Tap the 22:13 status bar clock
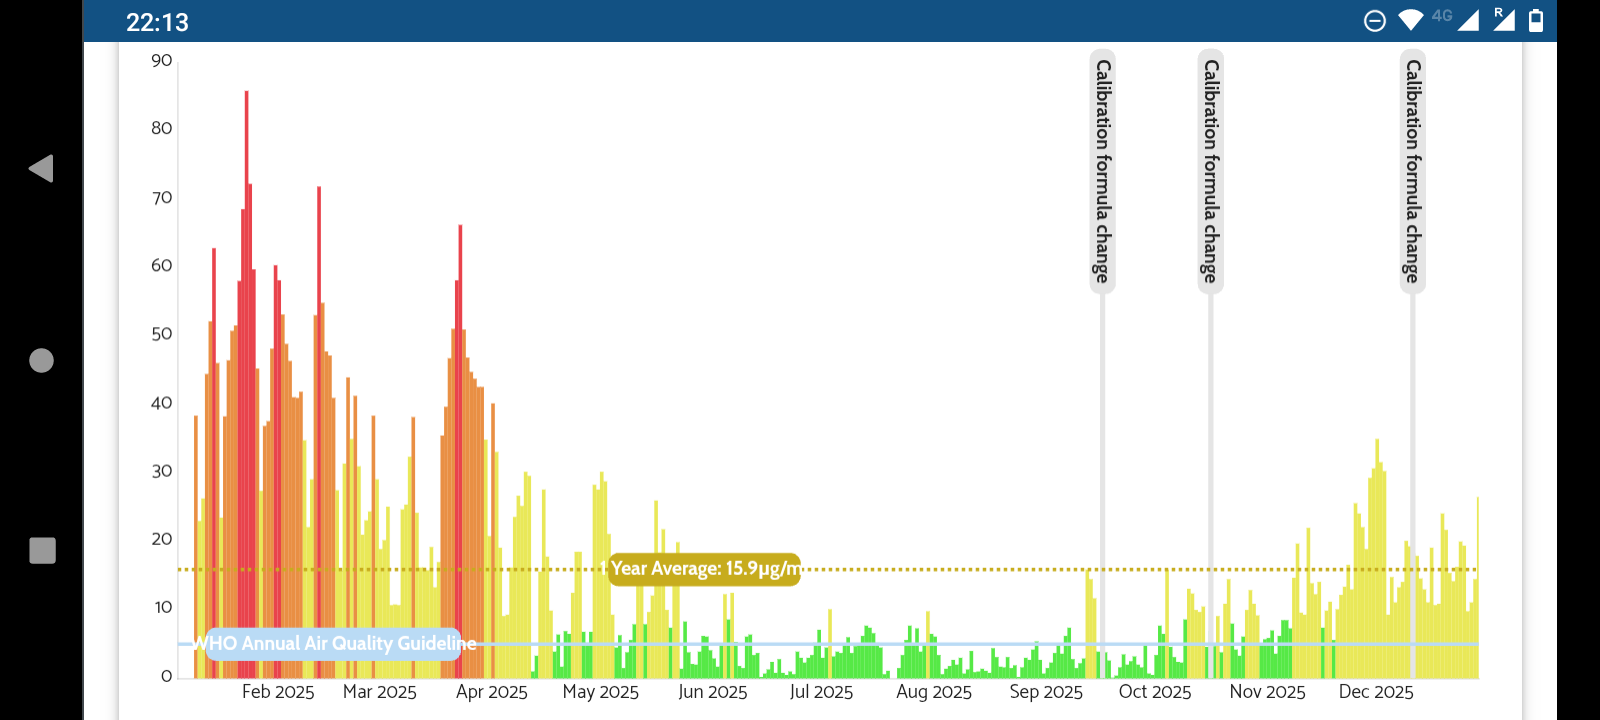 point(157,22)
